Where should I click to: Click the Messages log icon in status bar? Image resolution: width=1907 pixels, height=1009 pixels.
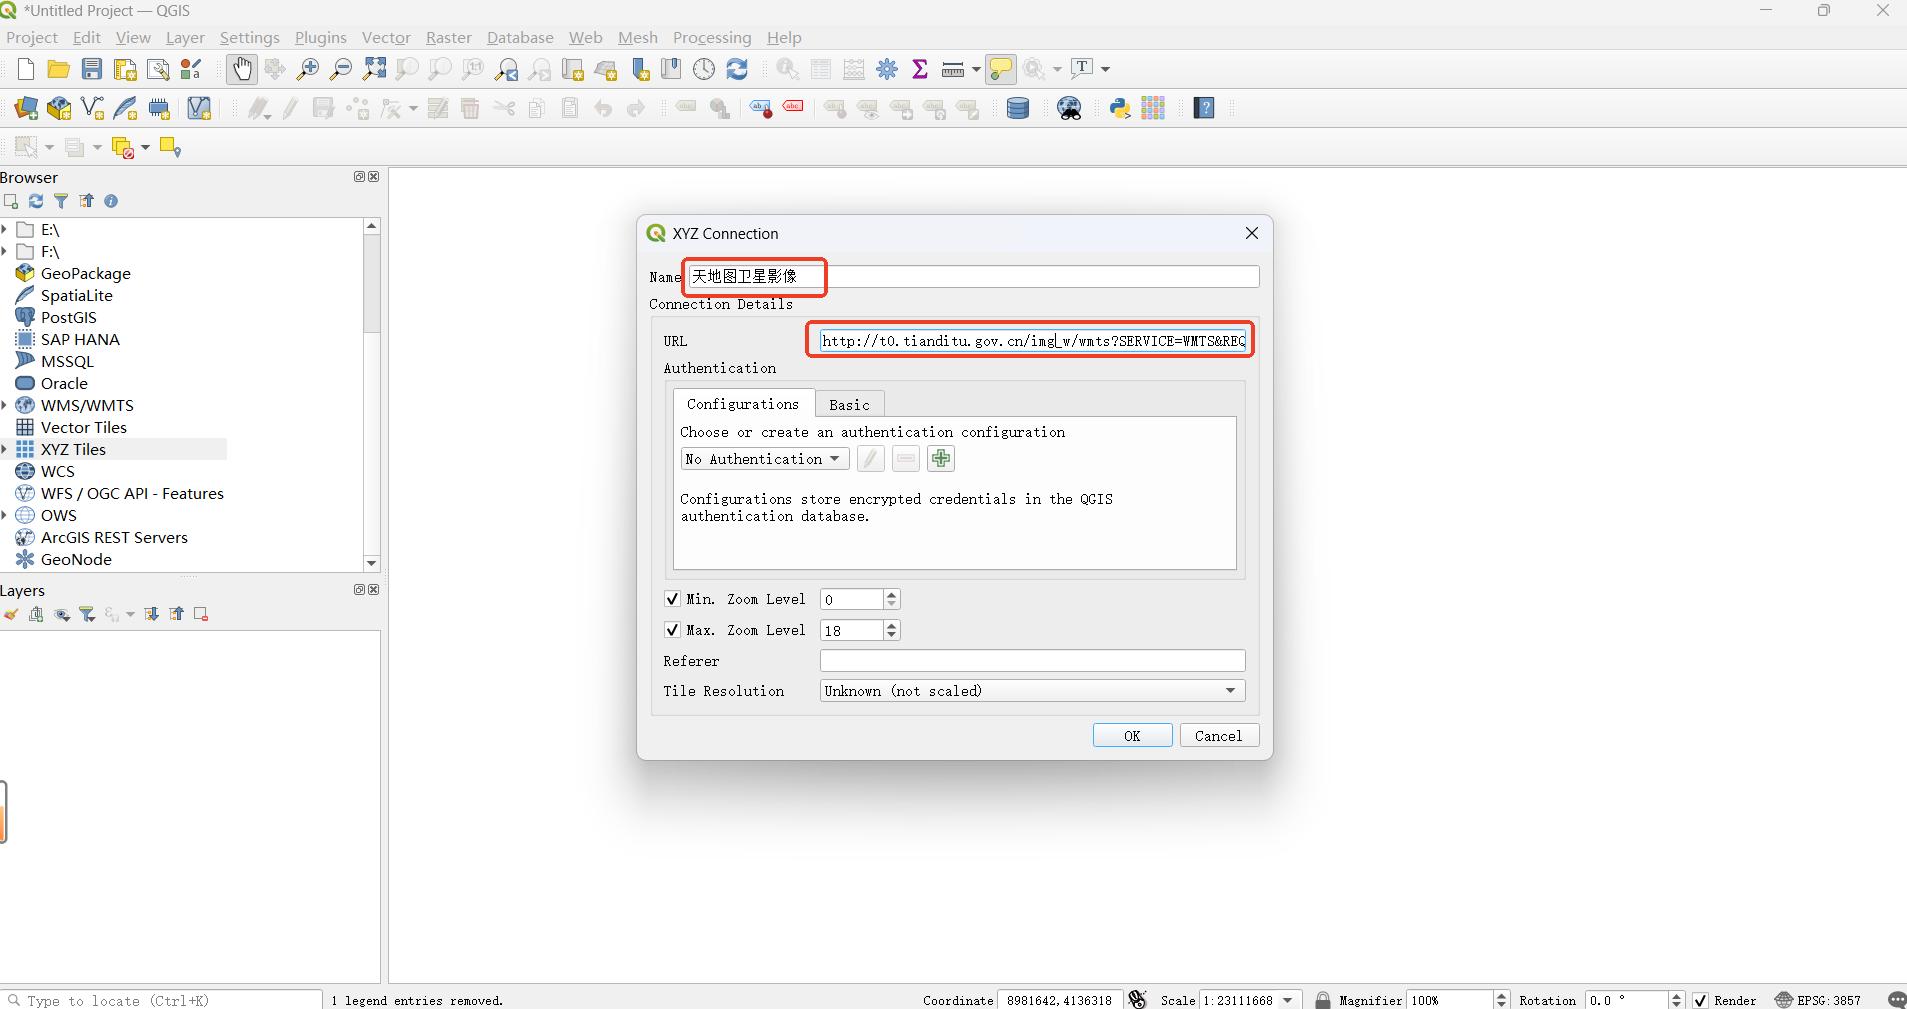pyautogui.click(x=1896, y=1000)
